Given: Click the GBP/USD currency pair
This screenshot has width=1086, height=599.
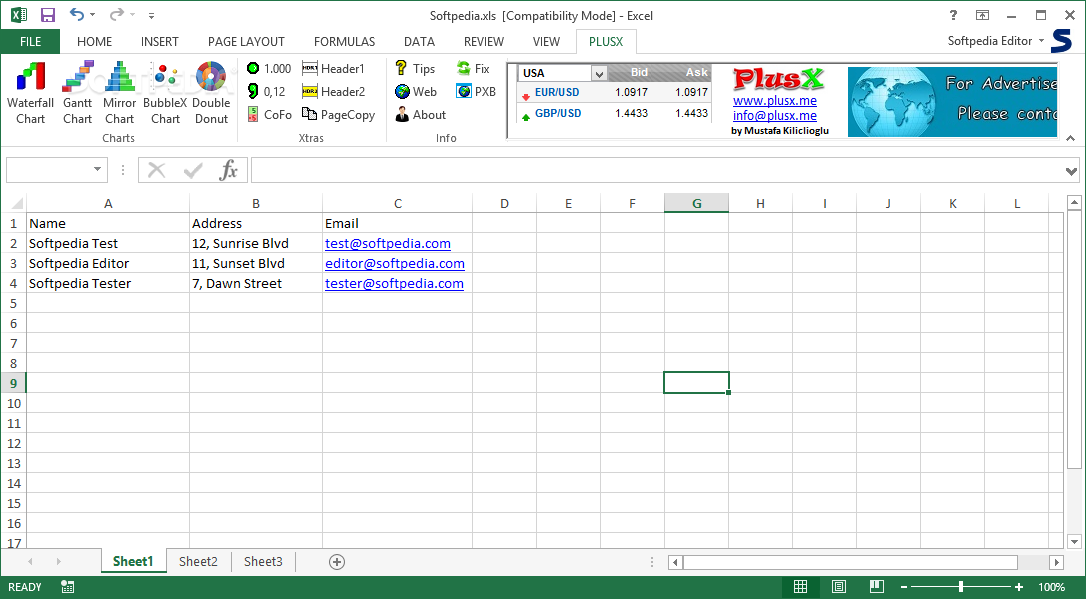Looking at the screenshot, I should click(558, 113).
